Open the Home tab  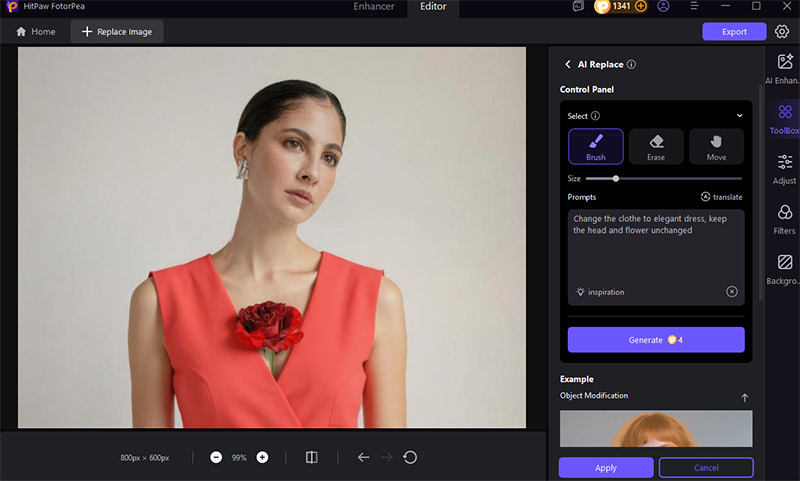click(x=36, y=32)
